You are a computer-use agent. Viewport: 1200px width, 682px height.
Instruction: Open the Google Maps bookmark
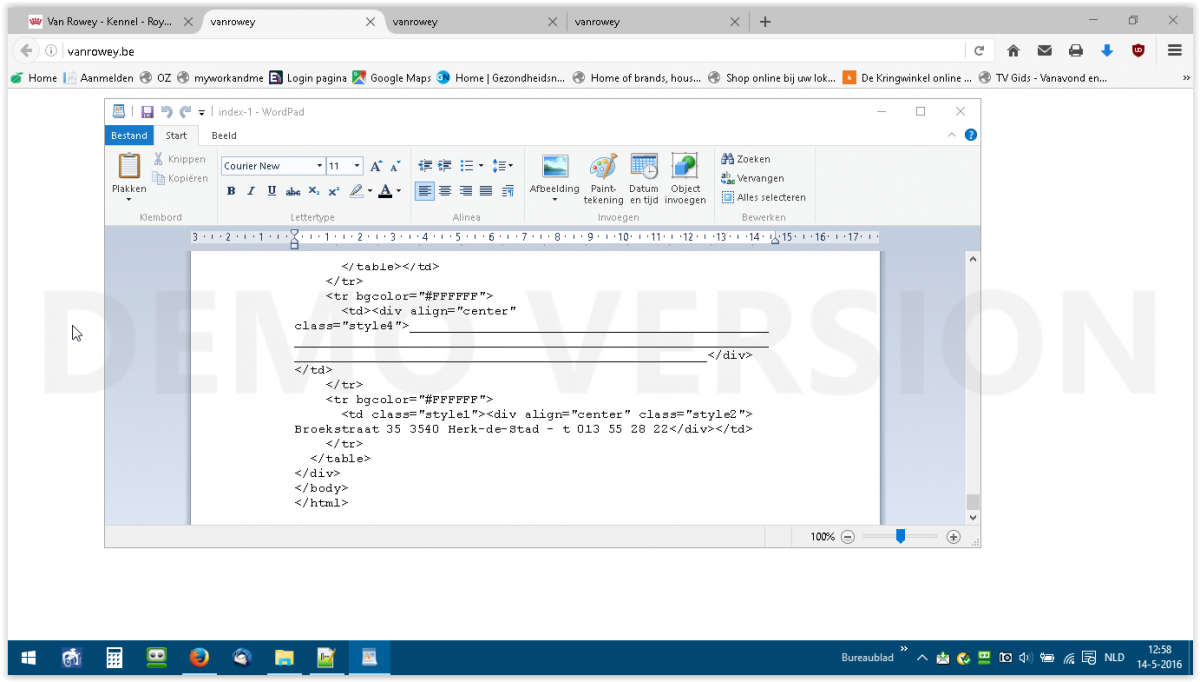click(x=392, y=78)
